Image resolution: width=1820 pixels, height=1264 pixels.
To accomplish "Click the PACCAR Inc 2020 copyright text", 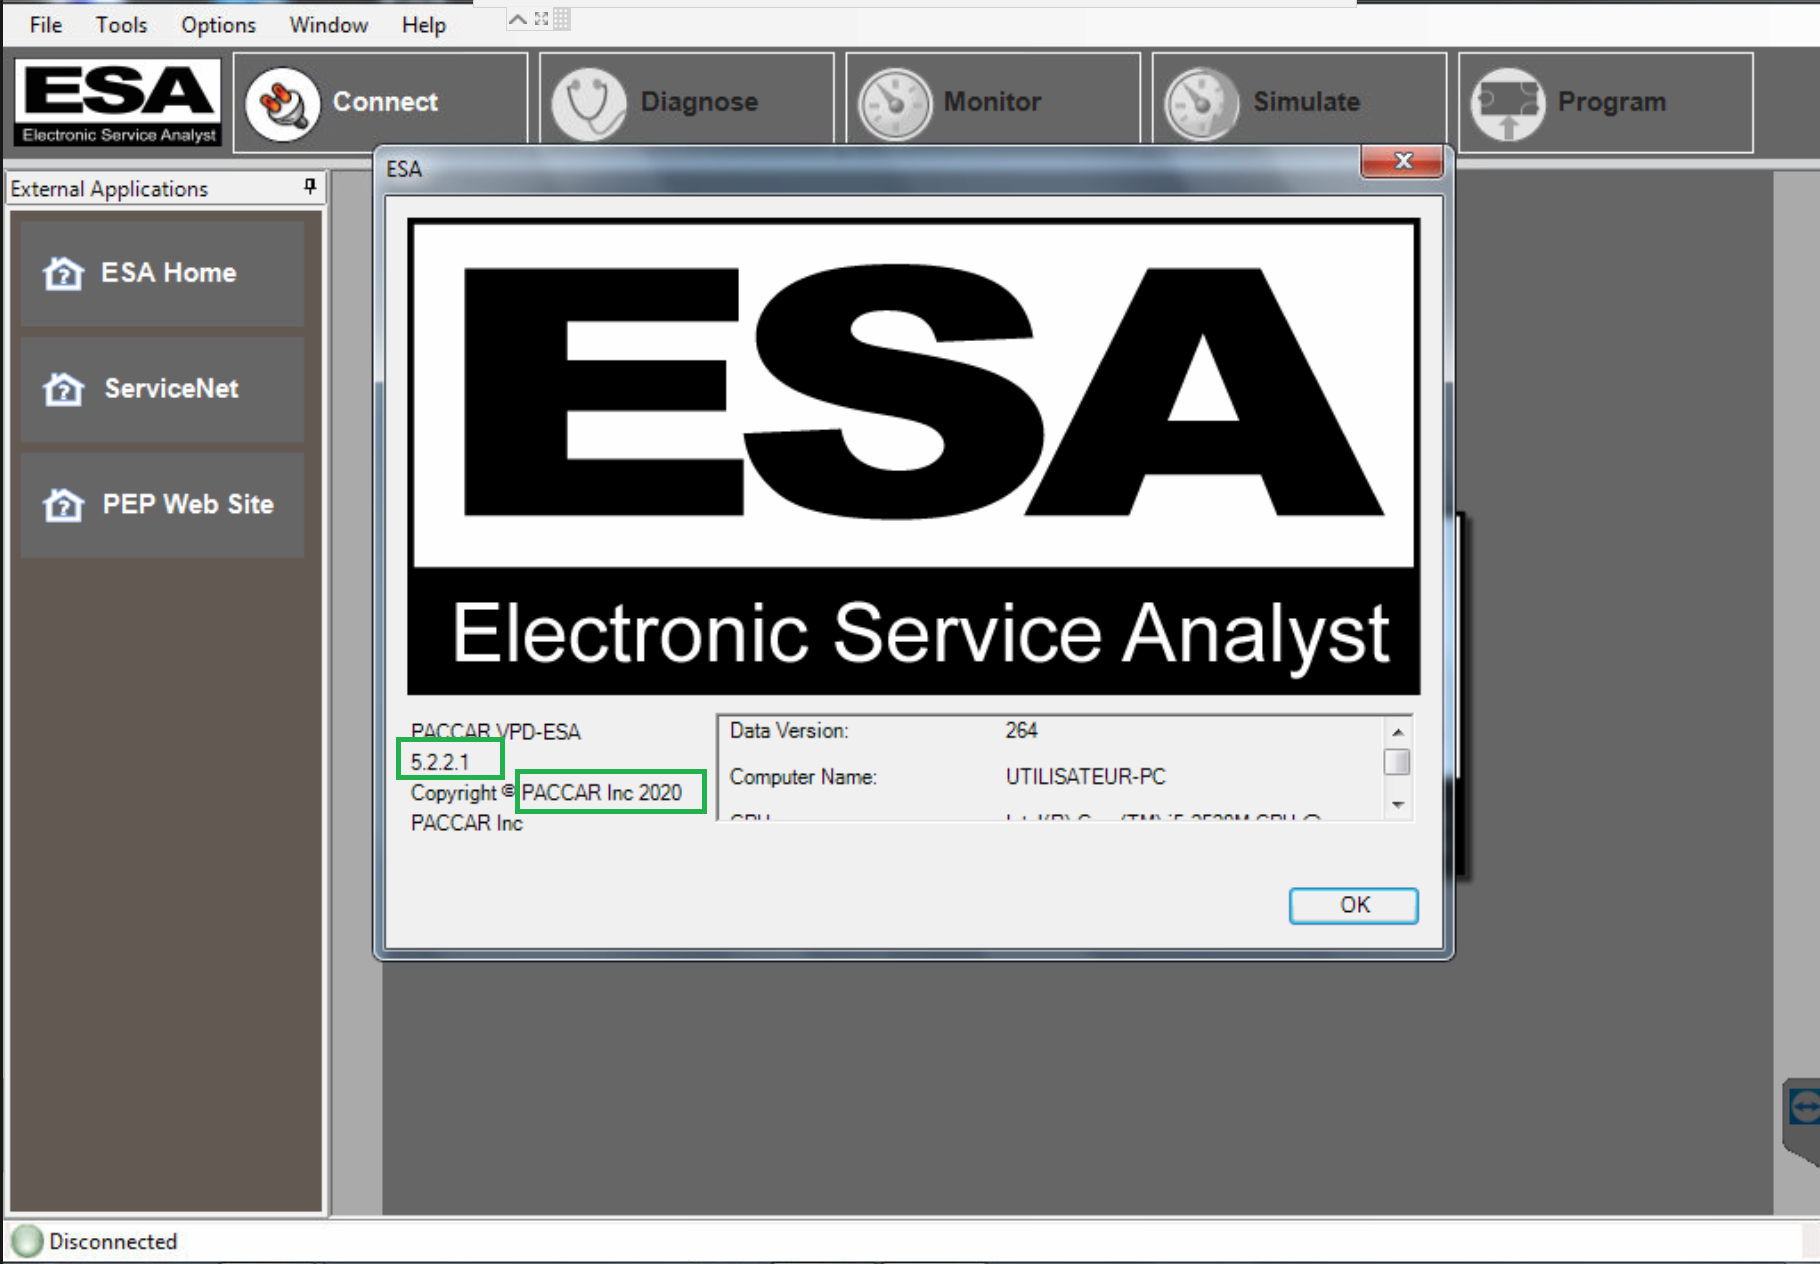I will click(x=601, y=793).
